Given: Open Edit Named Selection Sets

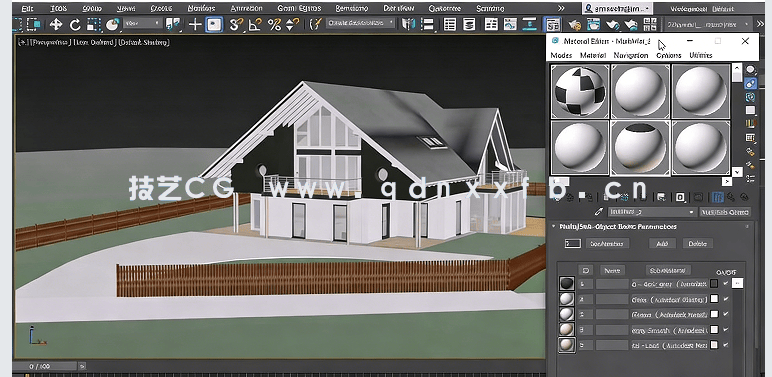Looking at the screenshot, I should 315,24.
